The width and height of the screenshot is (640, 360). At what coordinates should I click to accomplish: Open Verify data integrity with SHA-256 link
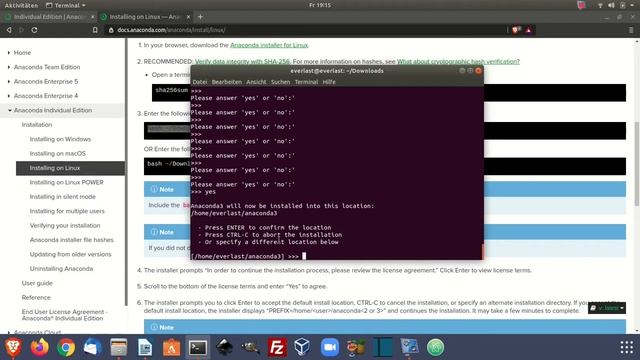click(242, 62)
